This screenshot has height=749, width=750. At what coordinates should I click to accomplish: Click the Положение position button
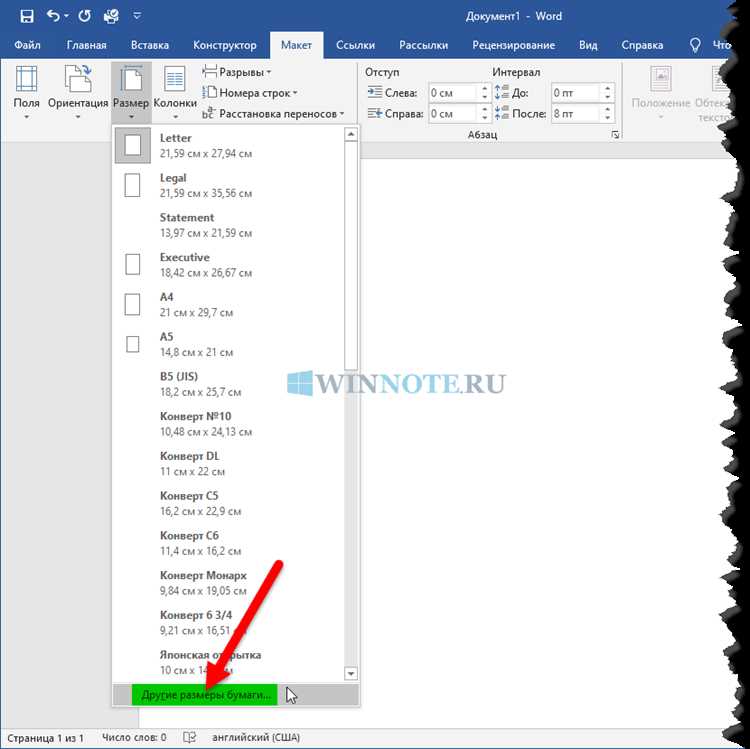pos(661,92)
